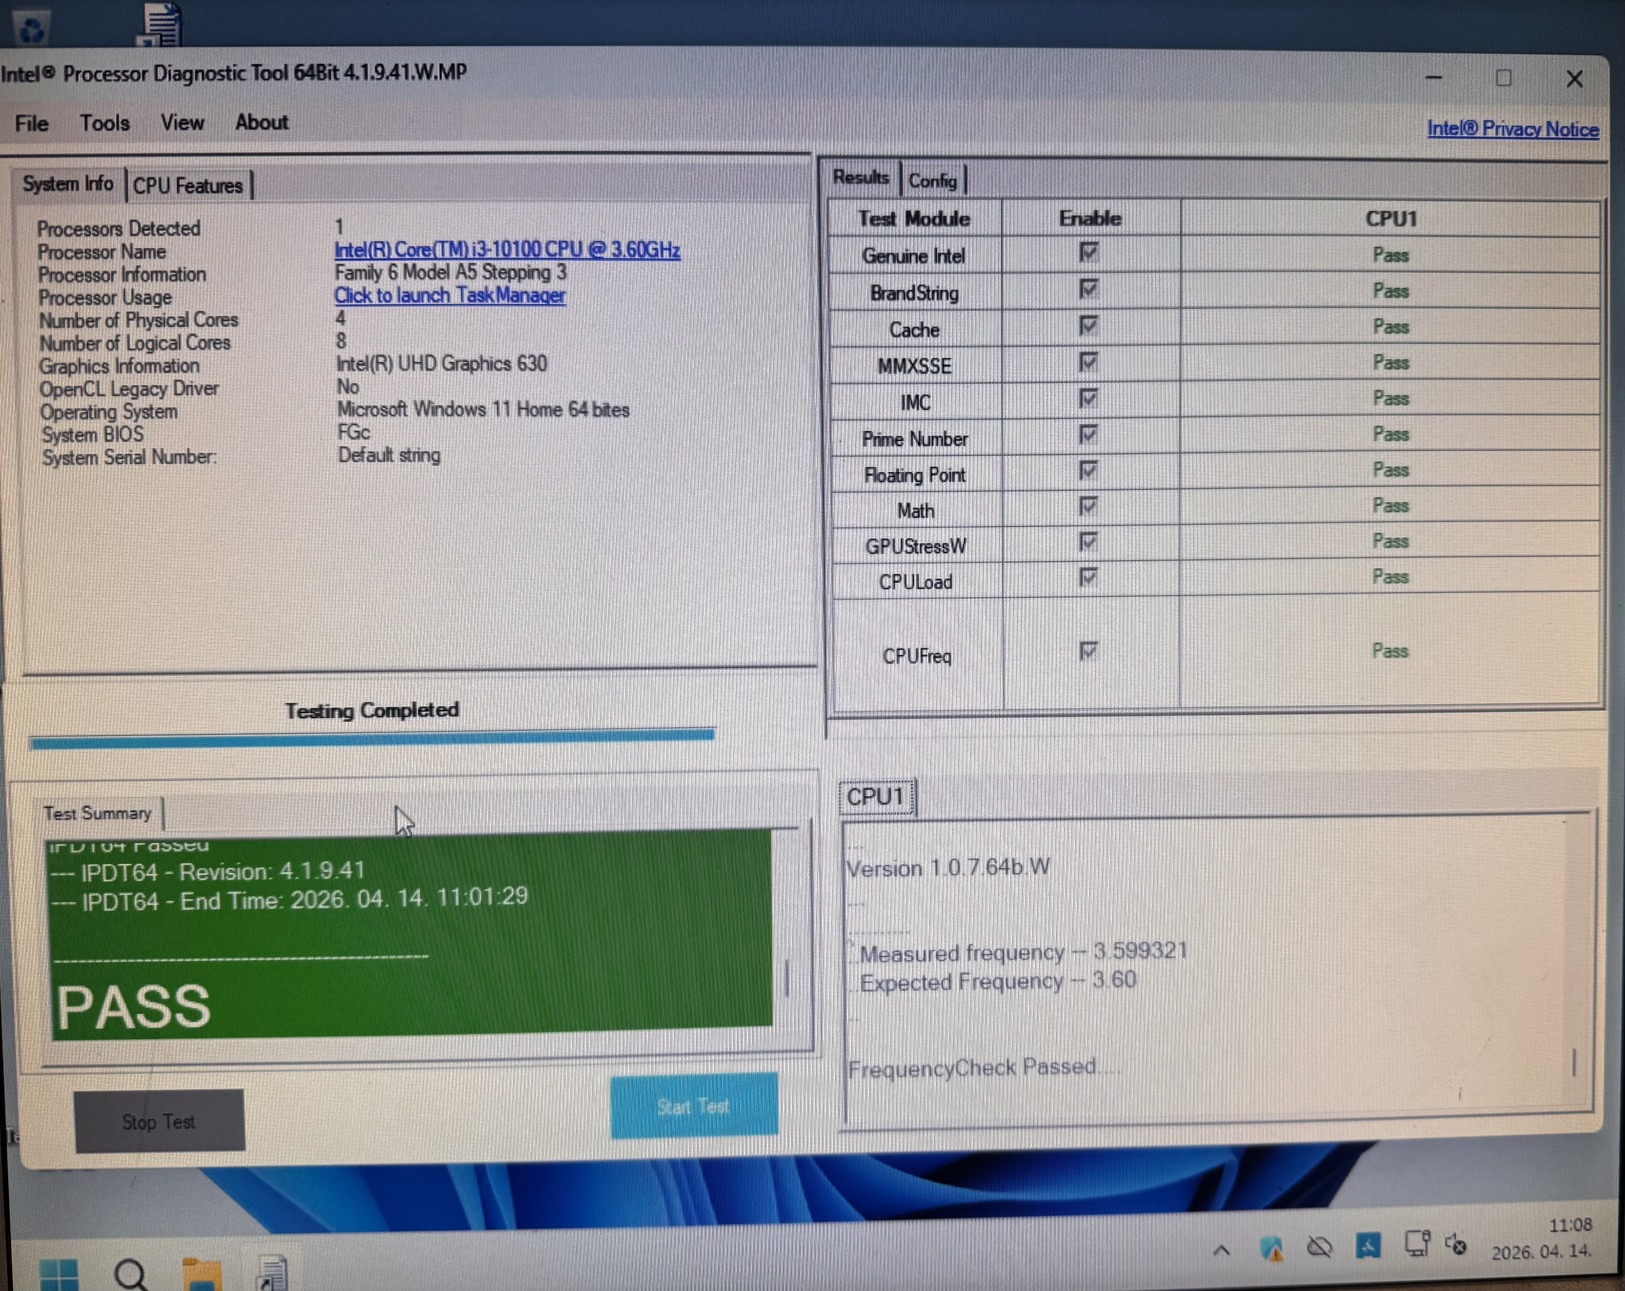Open the Intel Core i3-10100 processor name link
Image resolution: width=1625 pixels, height=1291 pixels.
(507, 249)
